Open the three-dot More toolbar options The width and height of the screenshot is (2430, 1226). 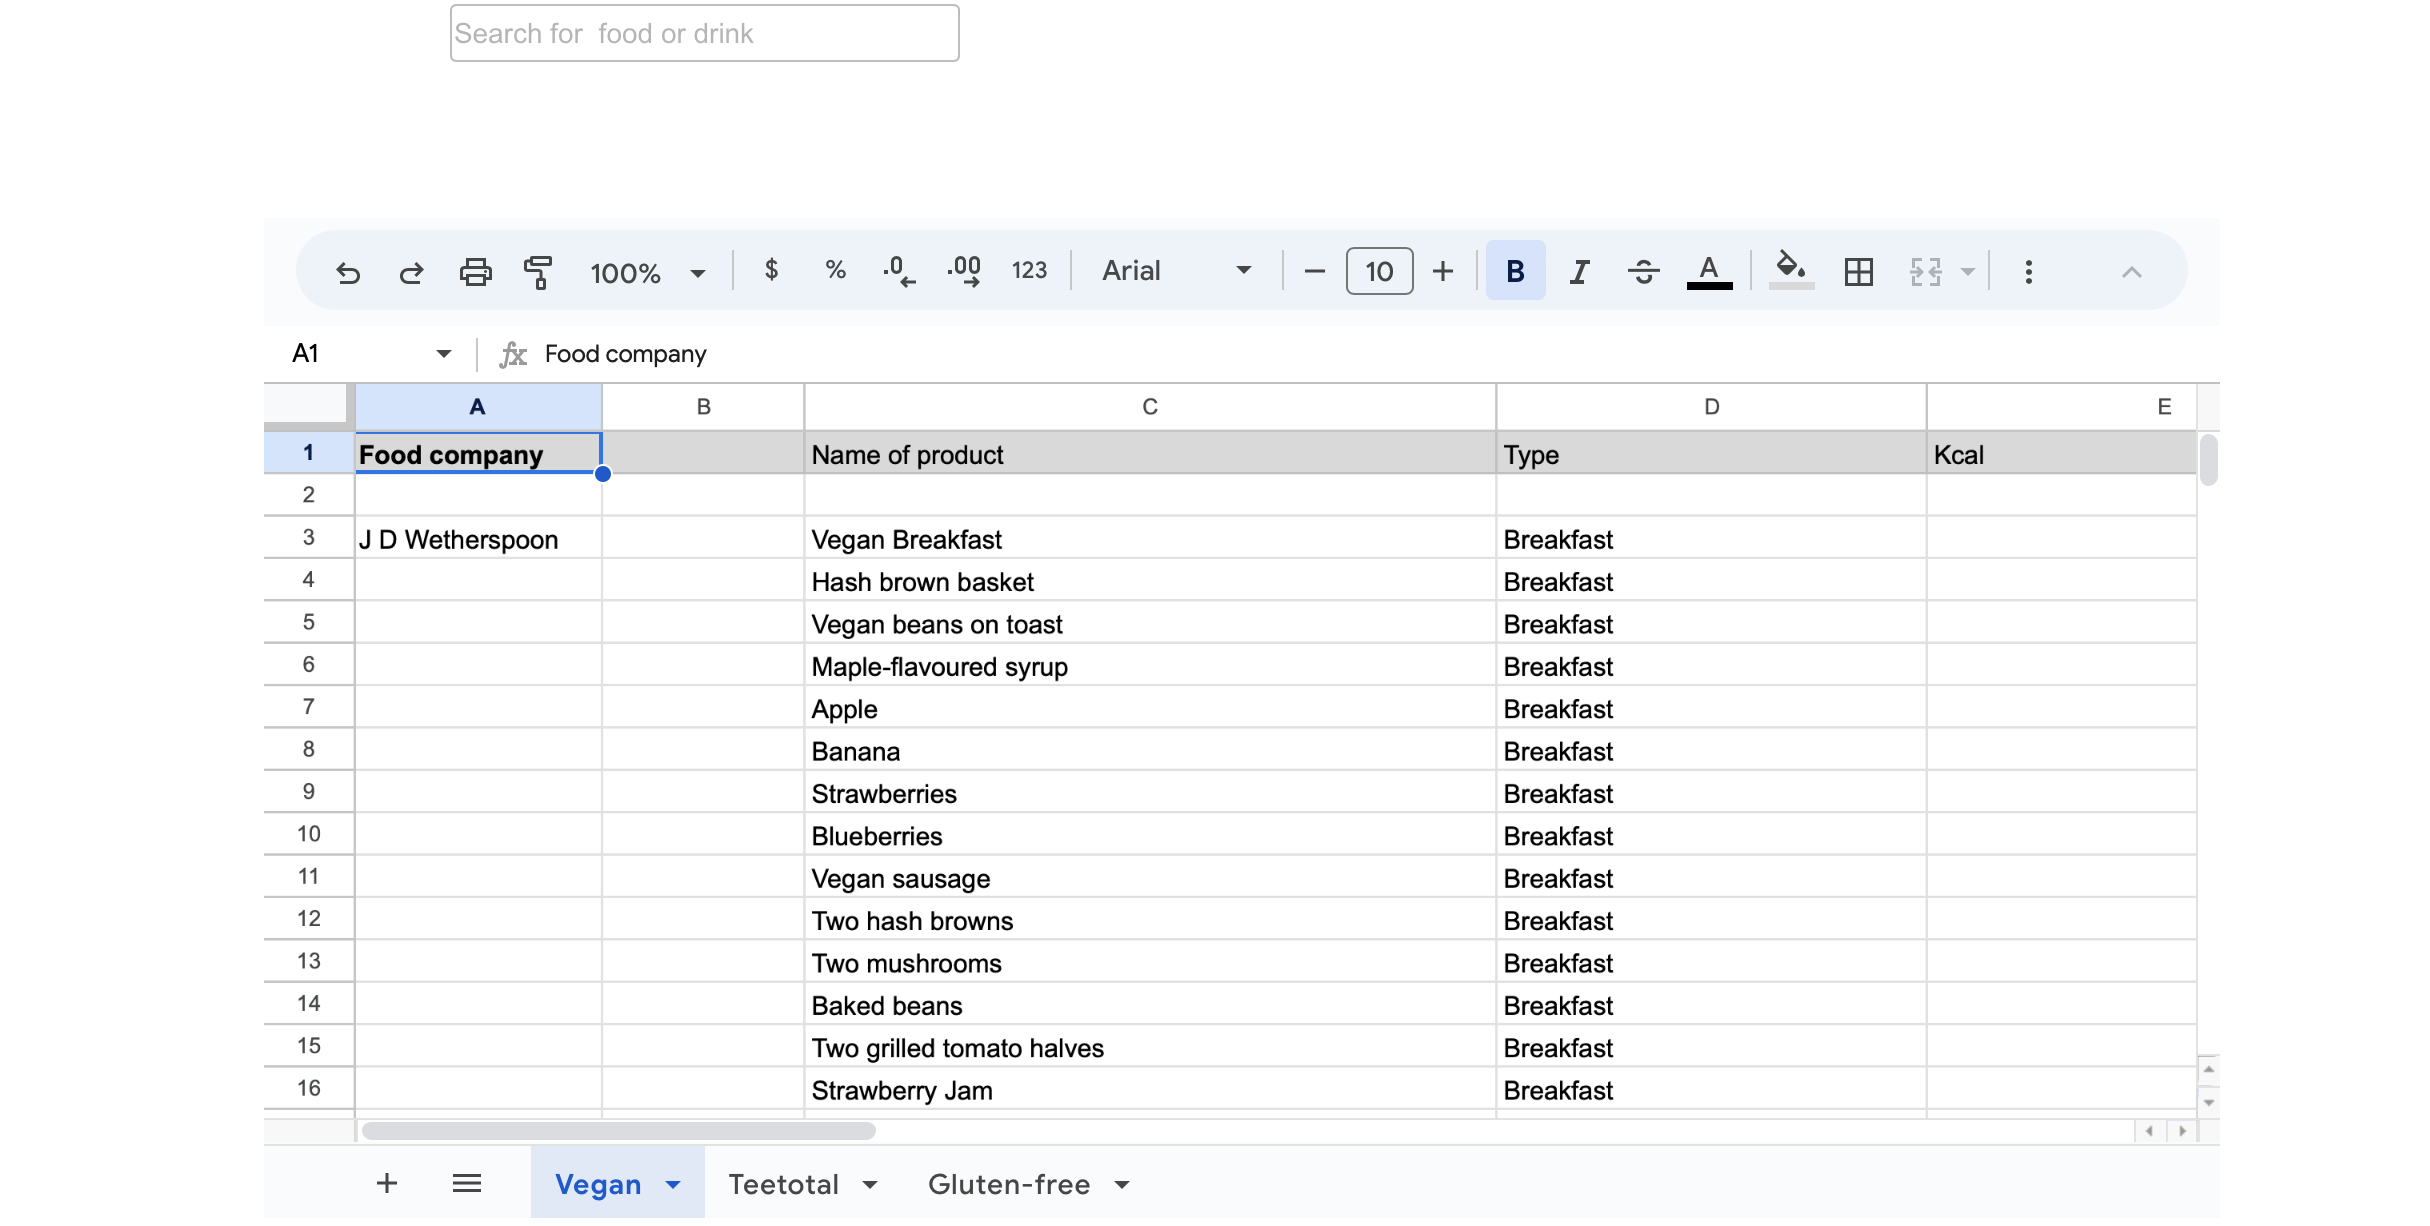[x=2028, y=271]
